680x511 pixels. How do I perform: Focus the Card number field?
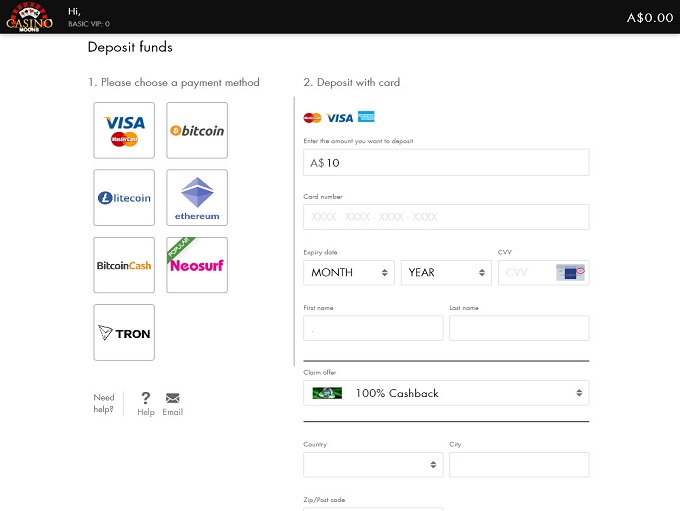pyautogui.click(x=446, y=217)
